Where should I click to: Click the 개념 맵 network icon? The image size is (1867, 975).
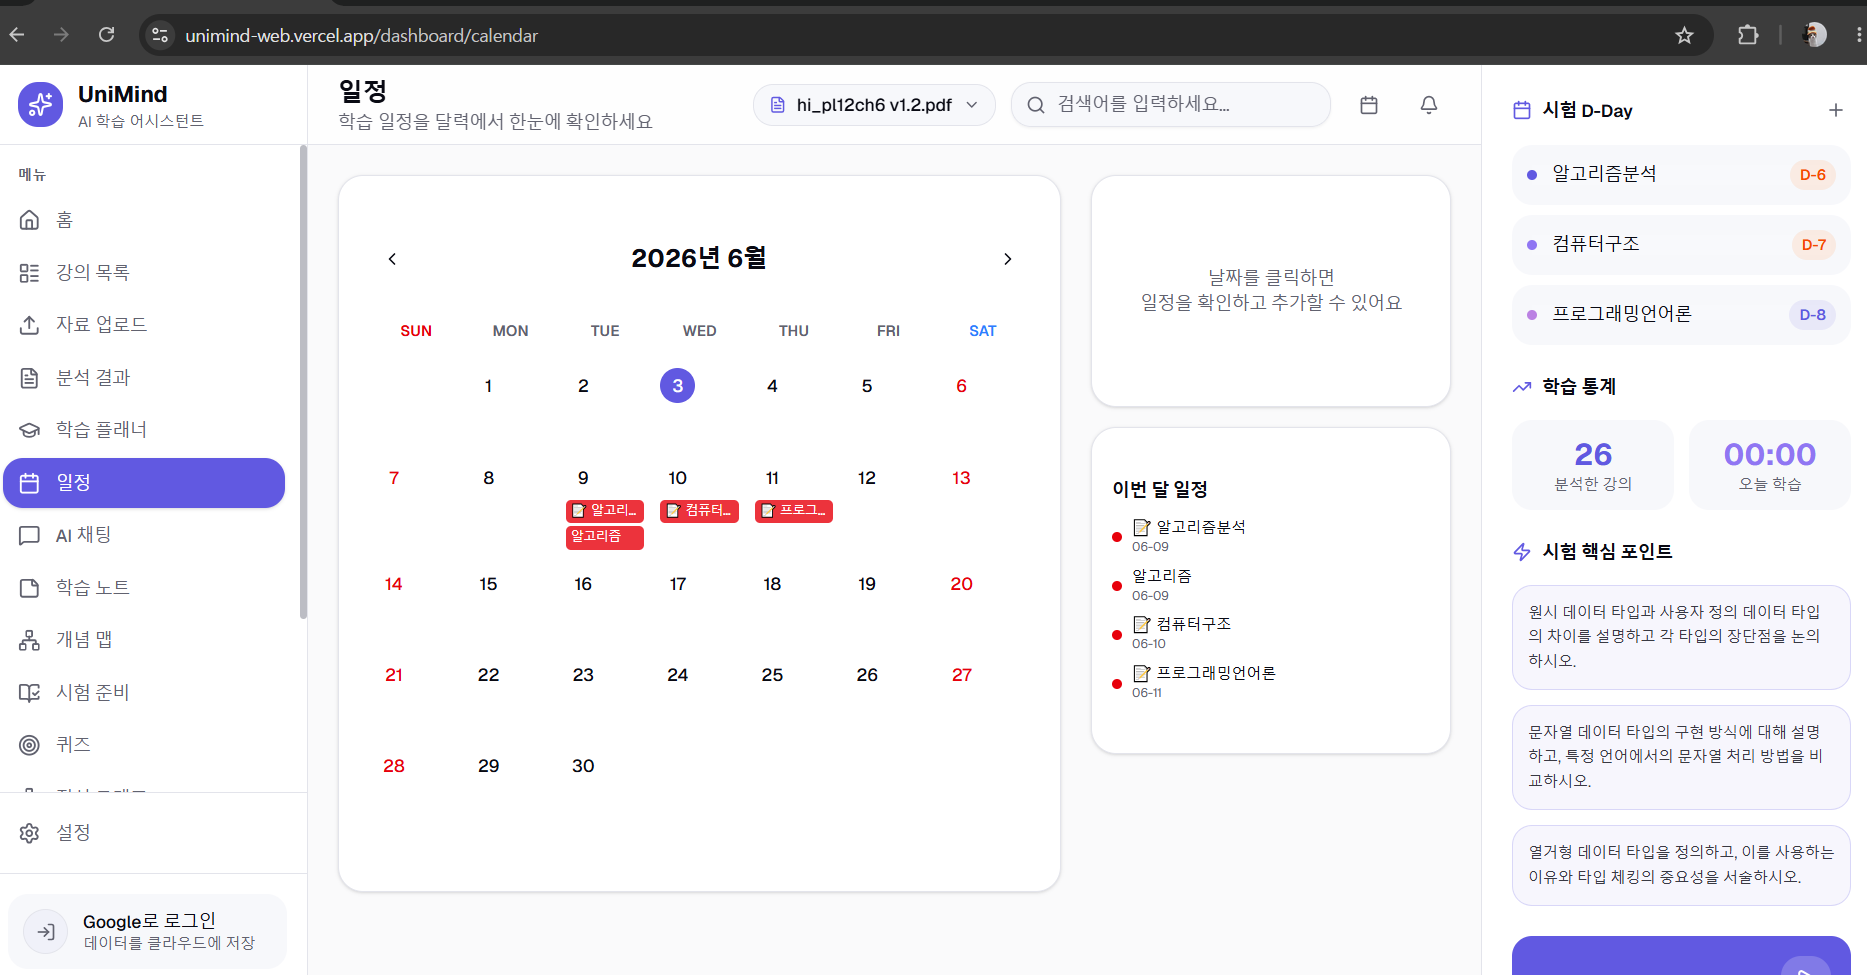coord(30,640)
